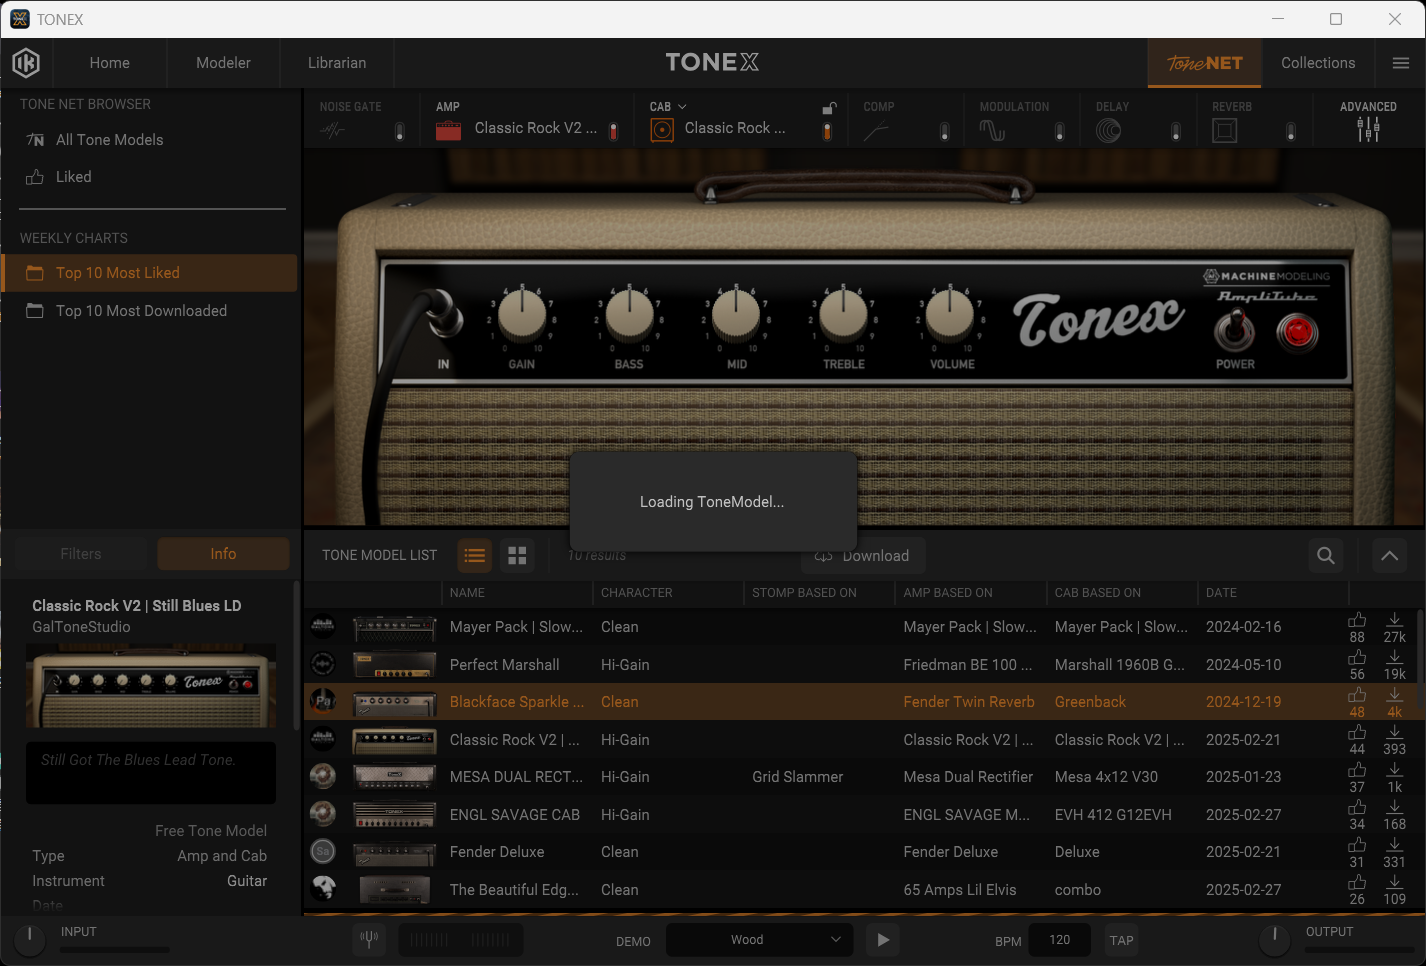Open the Modeler tab
Viewport: 1426px width, 966px height.
pyautogui.click(x=223, y=63)
